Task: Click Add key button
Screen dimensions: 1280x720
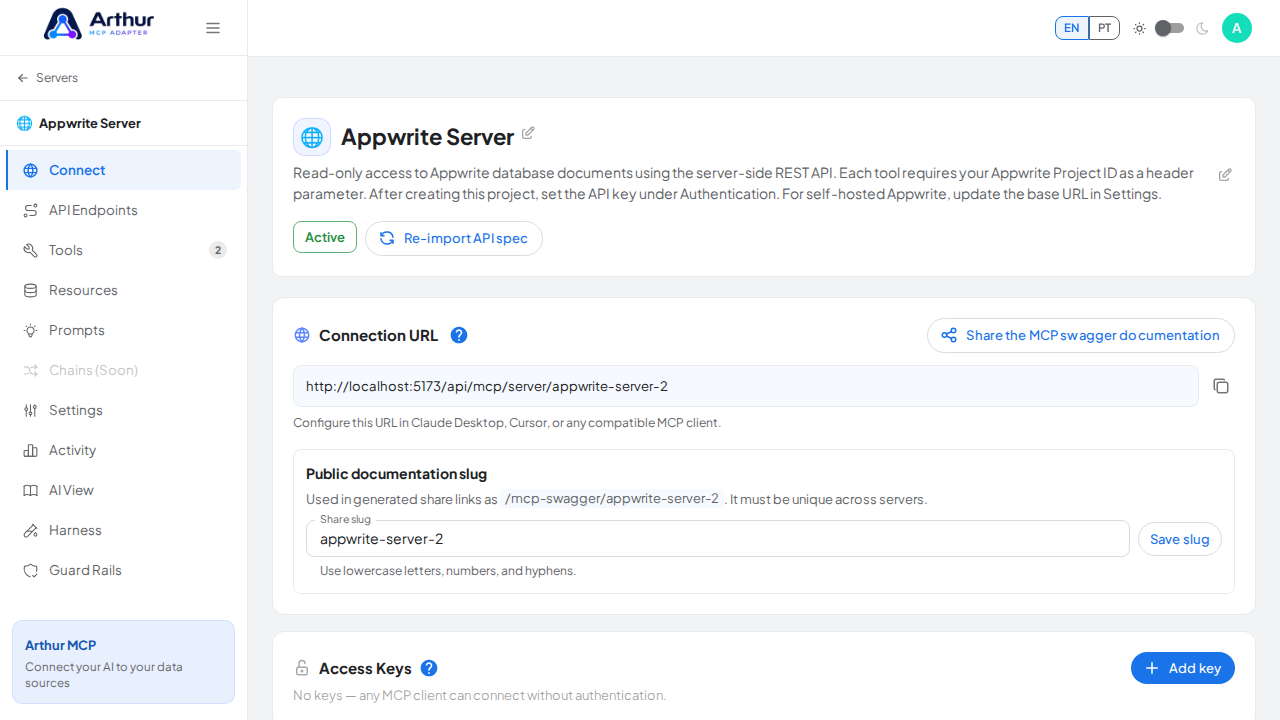Action: click(1183, 668)
